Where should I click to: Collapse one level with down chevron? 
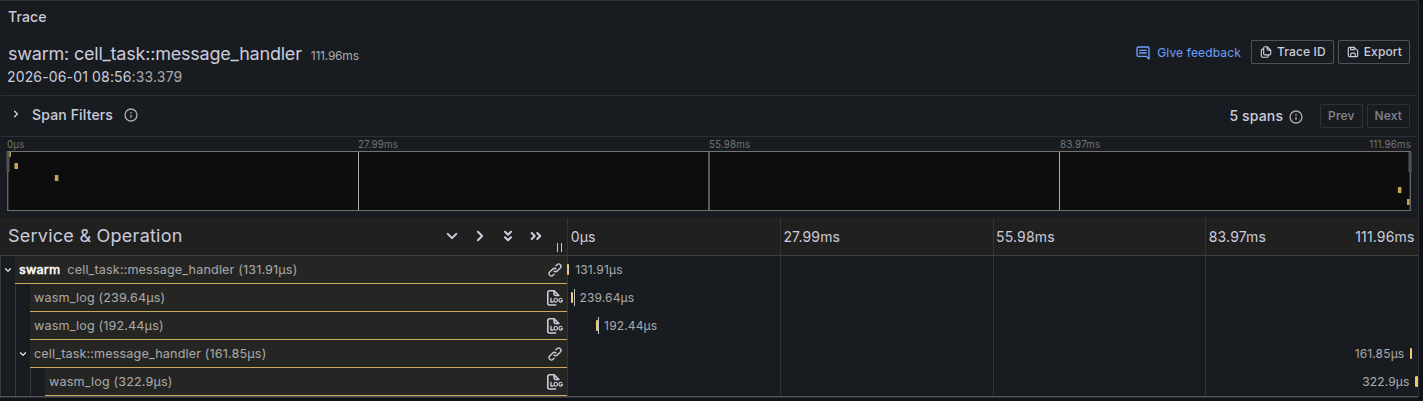(452, 236)
